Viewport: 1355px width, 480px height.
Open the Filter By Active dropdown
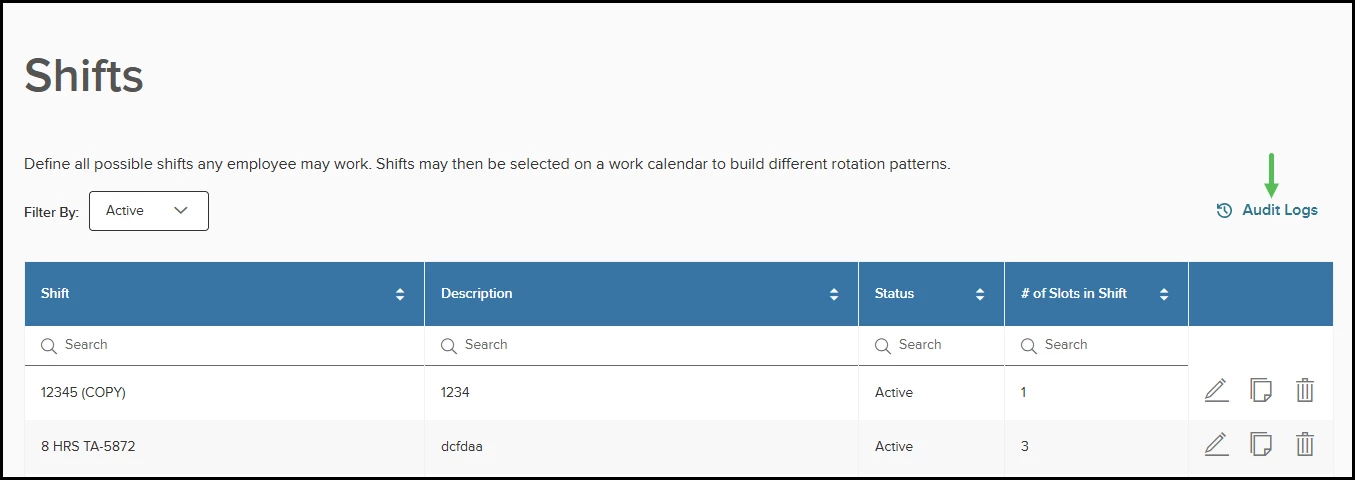(149, 211)
